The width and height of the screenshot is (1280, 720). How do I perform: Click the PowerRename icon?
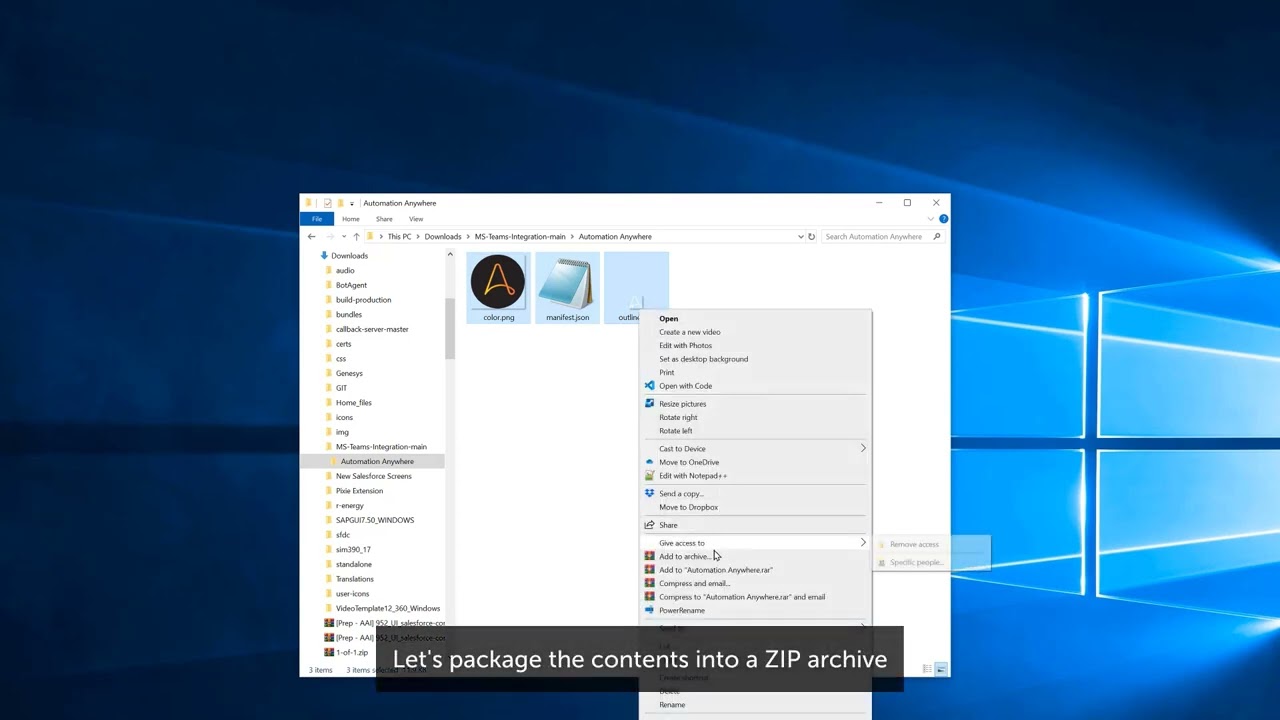coord(649,610)
